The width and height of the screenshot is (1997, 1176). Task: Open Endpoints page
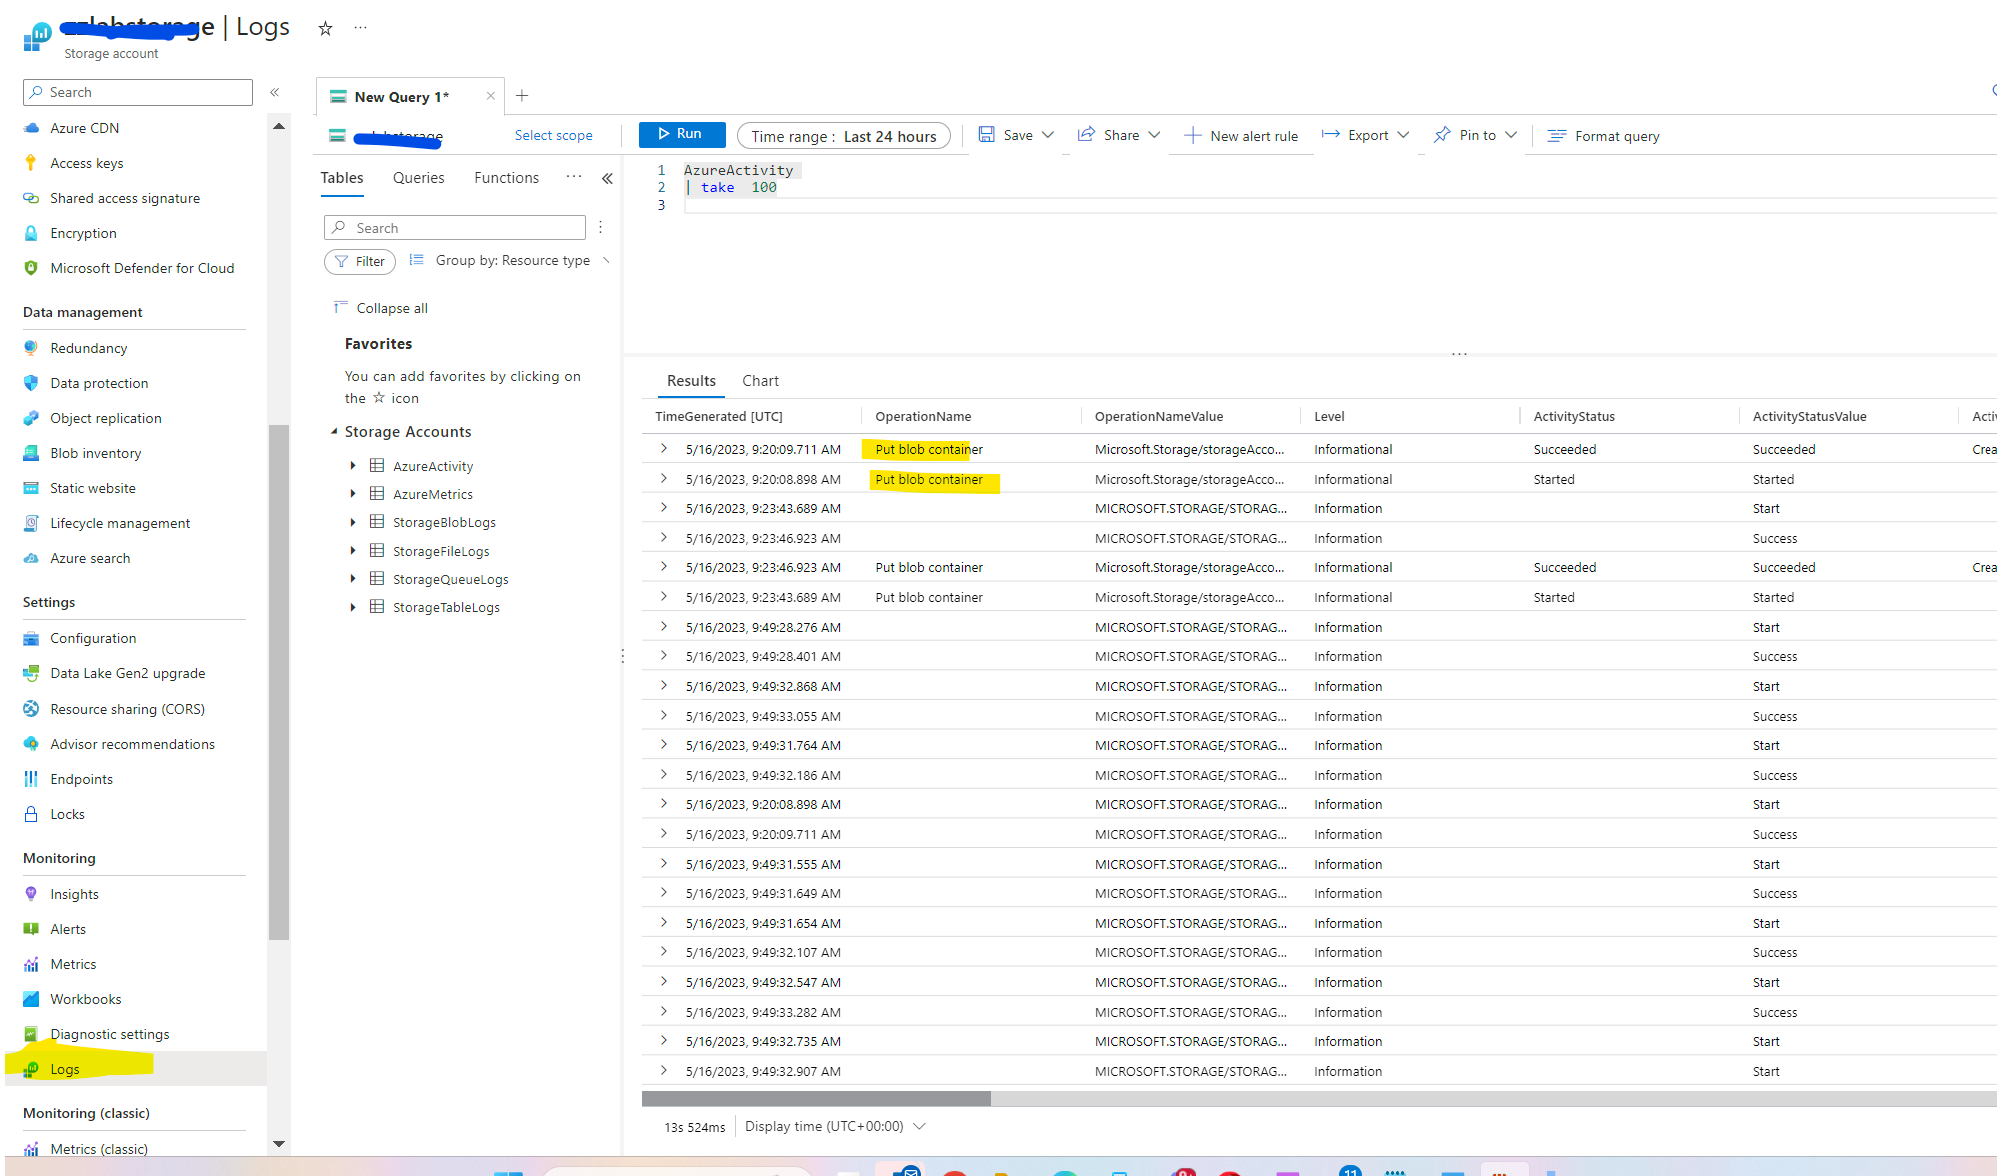tap(81, 779)
